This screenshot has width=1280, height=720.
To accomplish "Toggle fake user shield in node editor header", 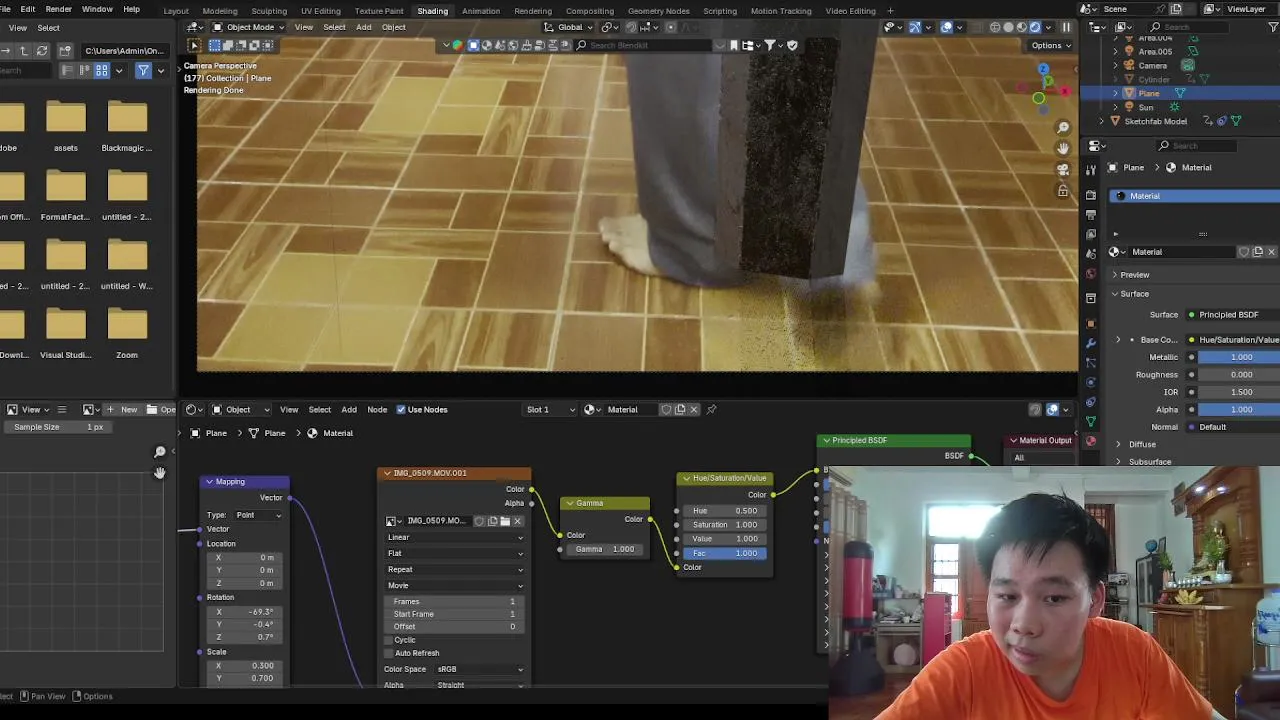I will point(666,409).
